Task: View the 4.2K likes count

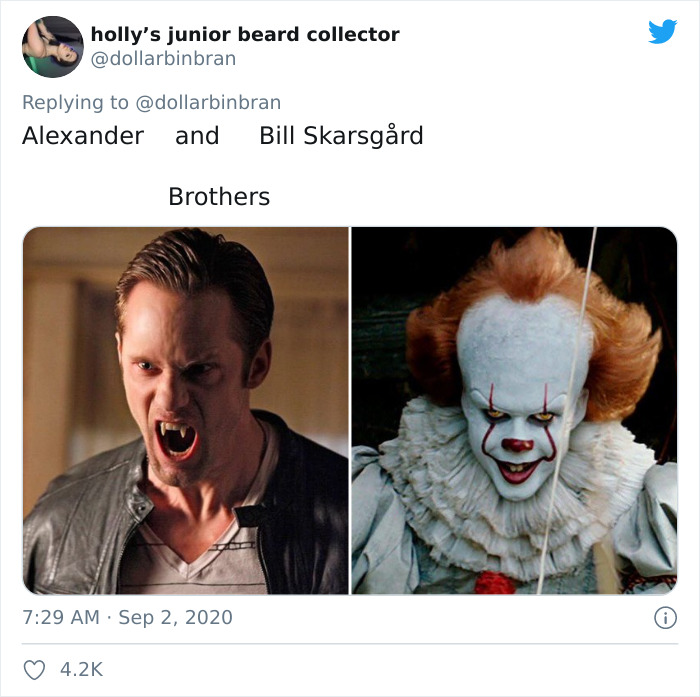Action: [x=81, y=670]
